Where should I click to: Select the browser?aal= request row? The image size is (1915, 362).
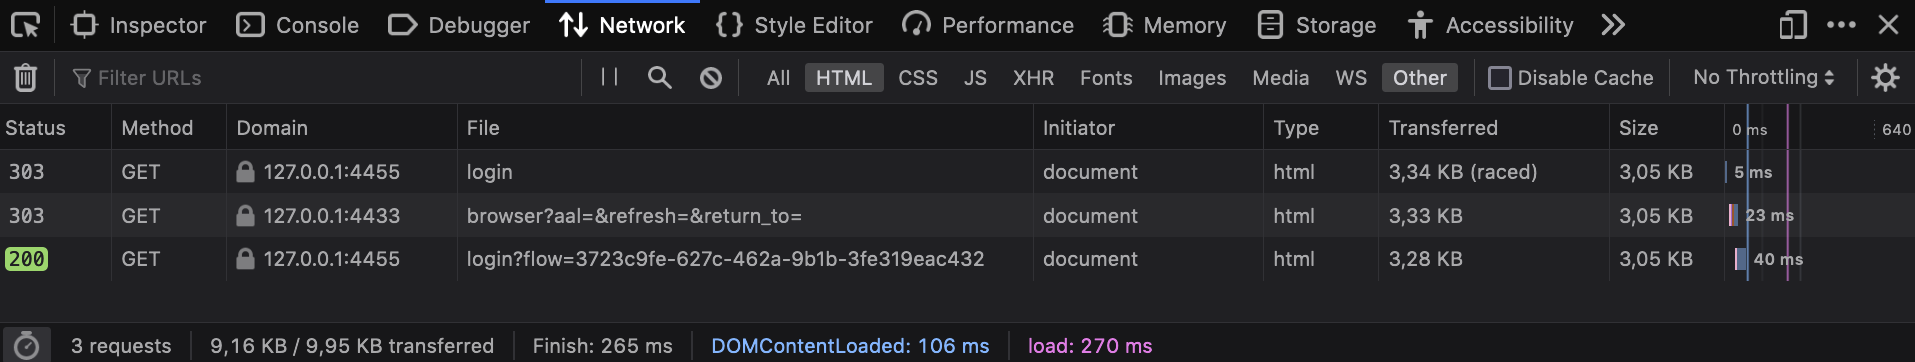coord(957,215)
